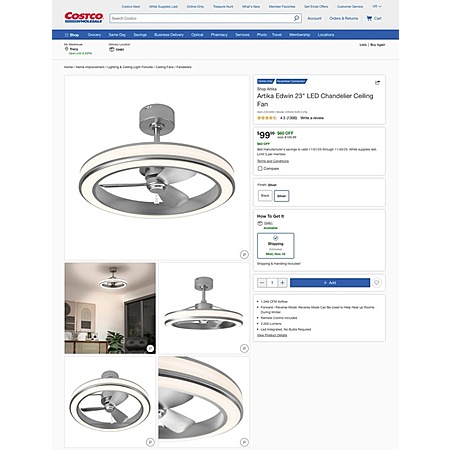Viewport: 450px width, 450px height.
Task: Click in the Search Costco field
Action: [x=202, y=18]
